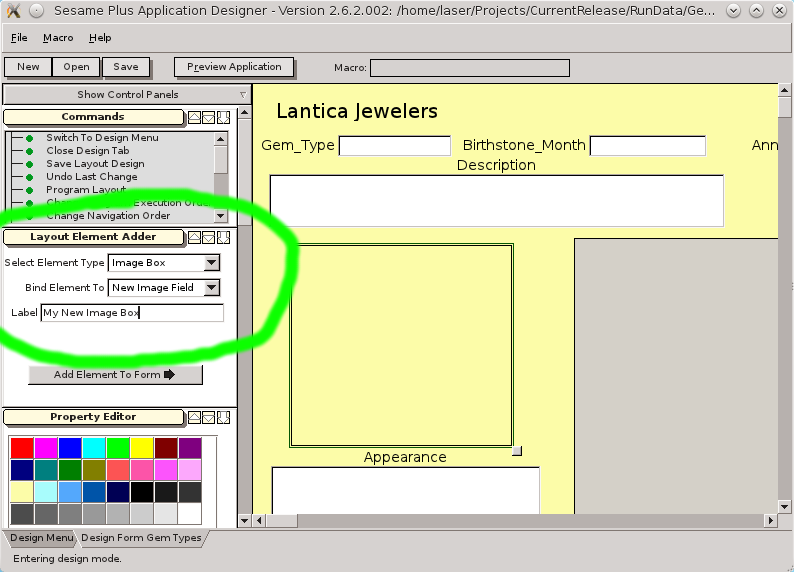This screenshot has width=794, height=572.
Task: Open the Macro menu
Action: 58,37
